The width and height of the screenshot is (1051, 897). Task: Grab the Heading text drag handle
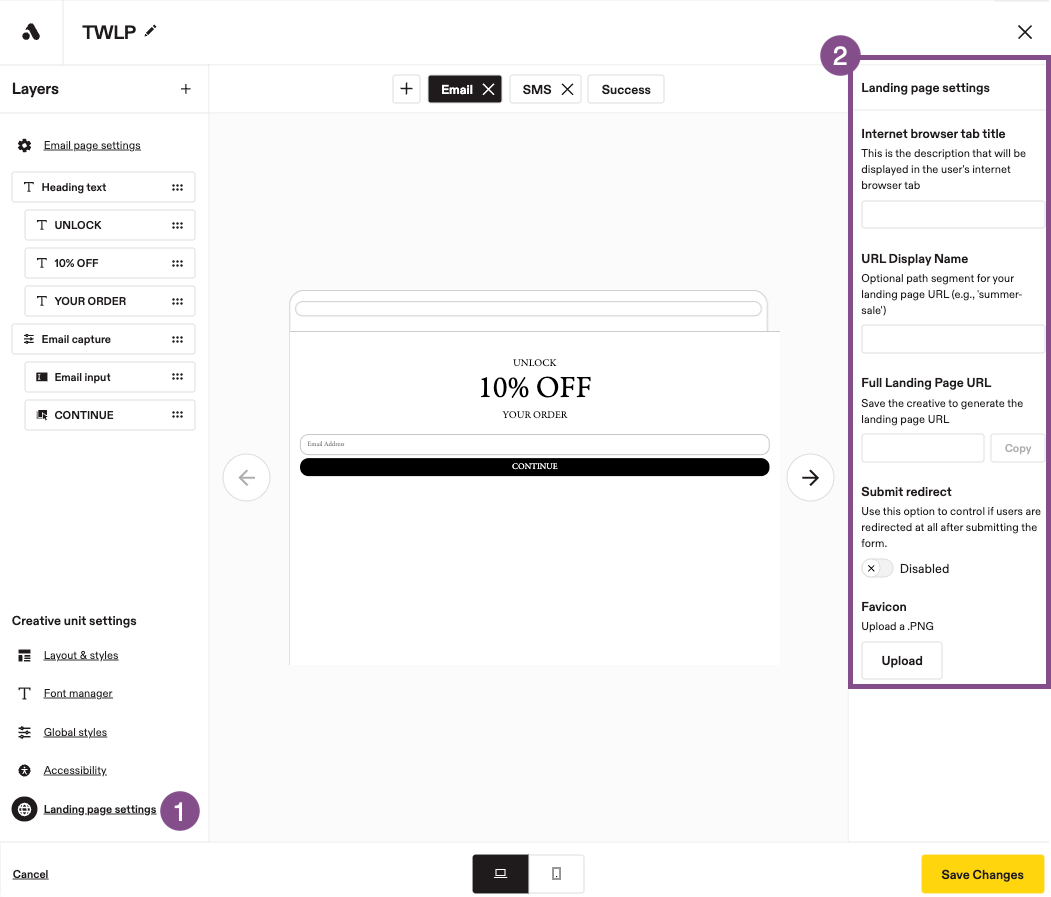177,188
